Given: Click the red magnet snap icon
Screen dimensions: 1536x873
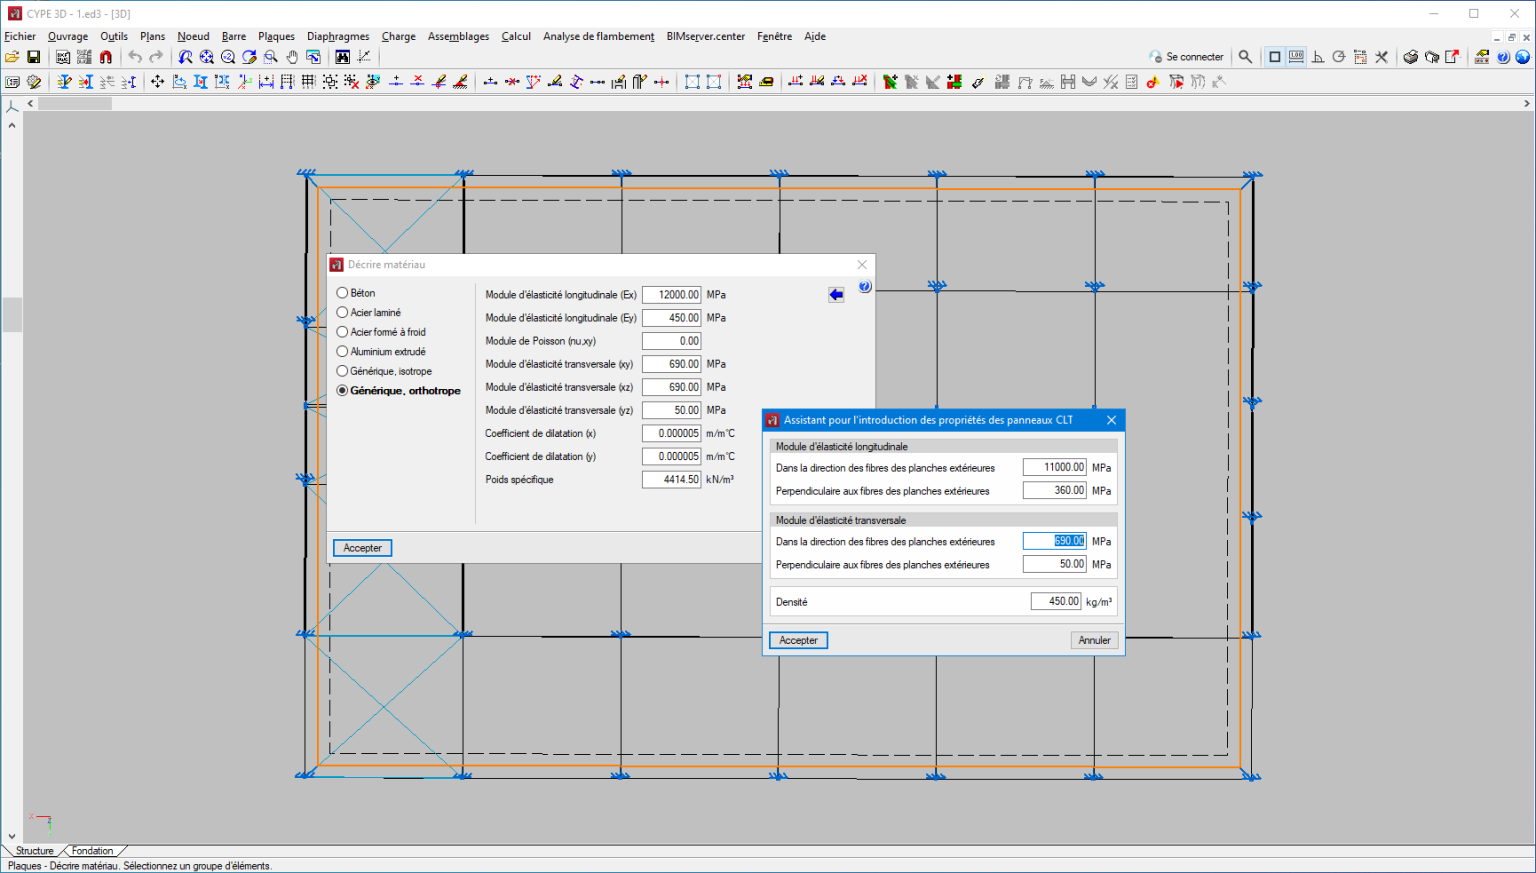Looking at the screenshot, I should pos(106,57).
